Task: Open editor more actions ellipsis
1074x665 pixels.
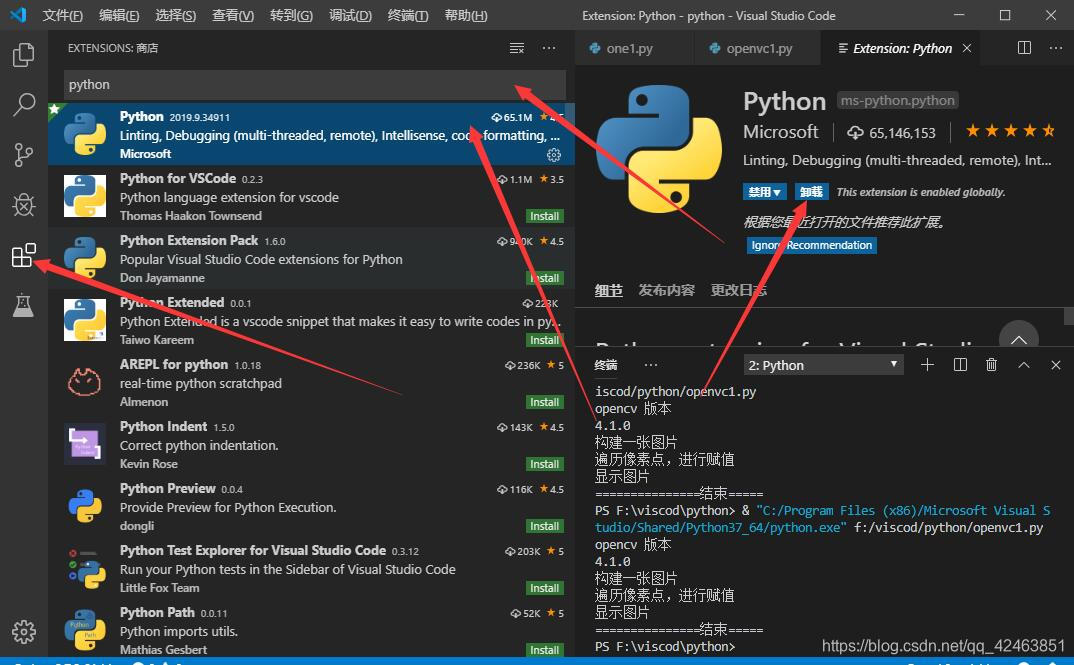Action: click(x=1056, y=48)
